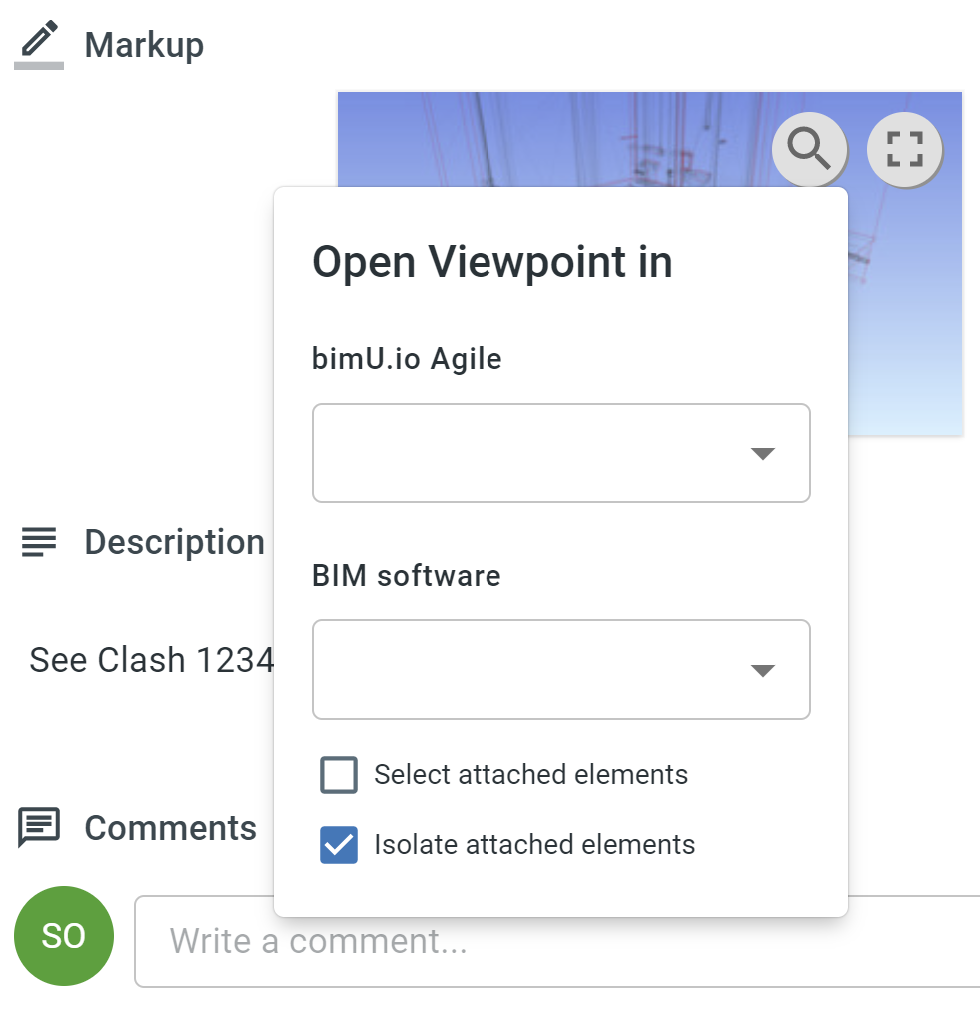Open the BIM software dropdown field
980x1015 pixels.
[561, 669]
